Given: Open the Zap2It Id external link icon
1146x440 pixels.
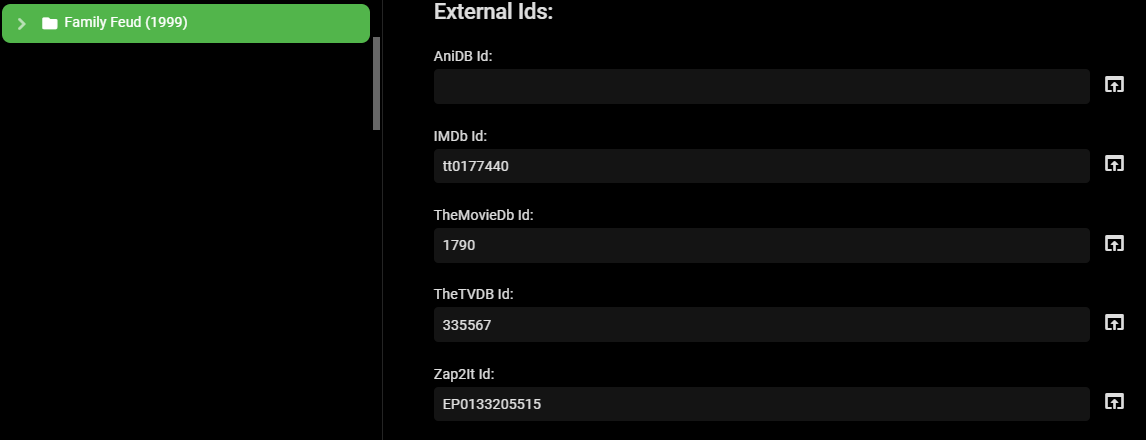Looking at the screenshot, I should (1114, 401).
